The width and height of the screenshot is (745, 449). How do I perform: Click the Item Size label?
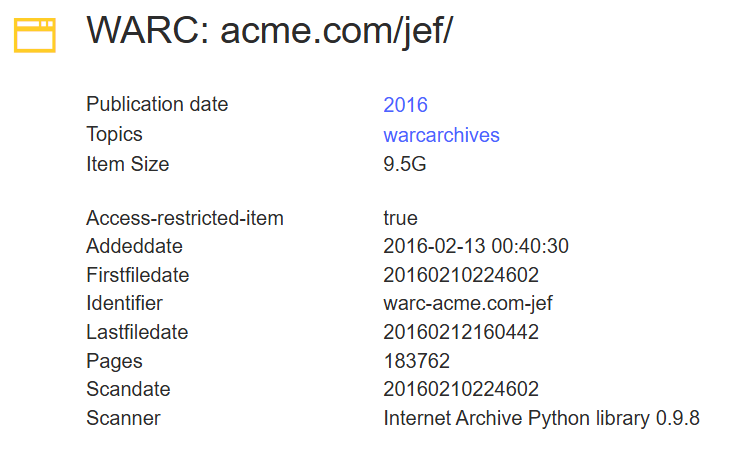[127, 164]
